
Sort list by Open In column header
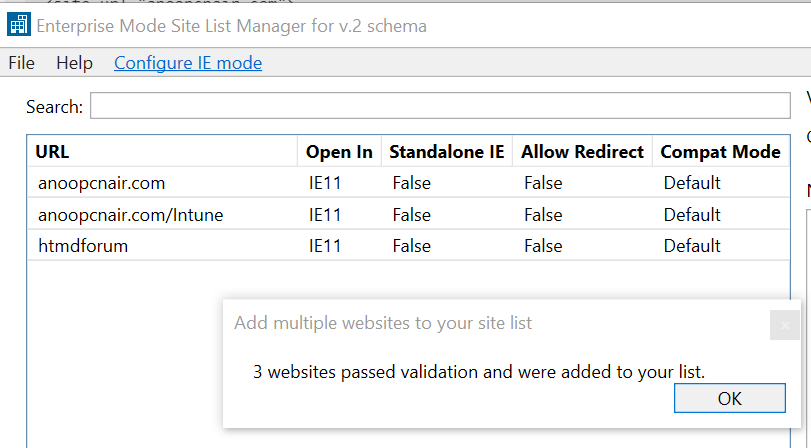pyautogui.click(x=339, y=152)
